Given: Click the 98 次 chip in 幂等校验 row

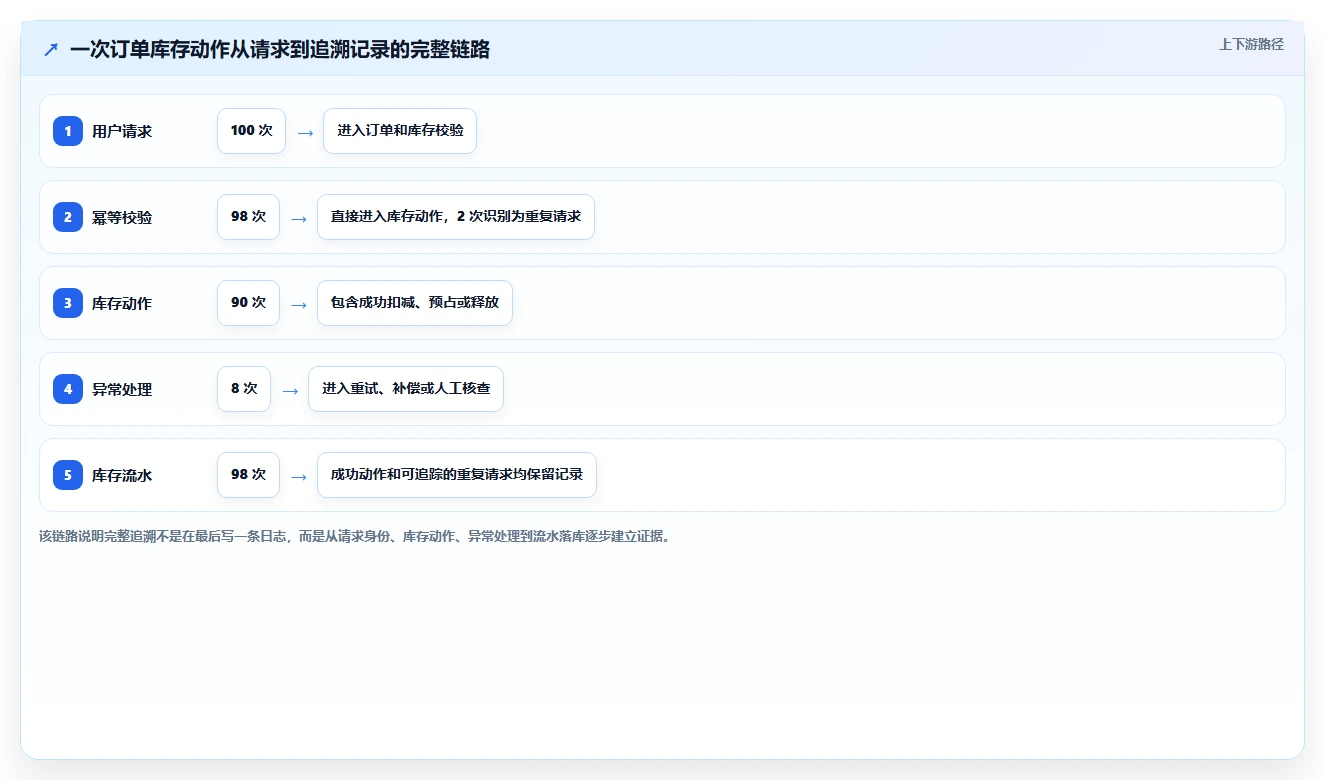Looking at the screenshot, I should tap(248, 217).
